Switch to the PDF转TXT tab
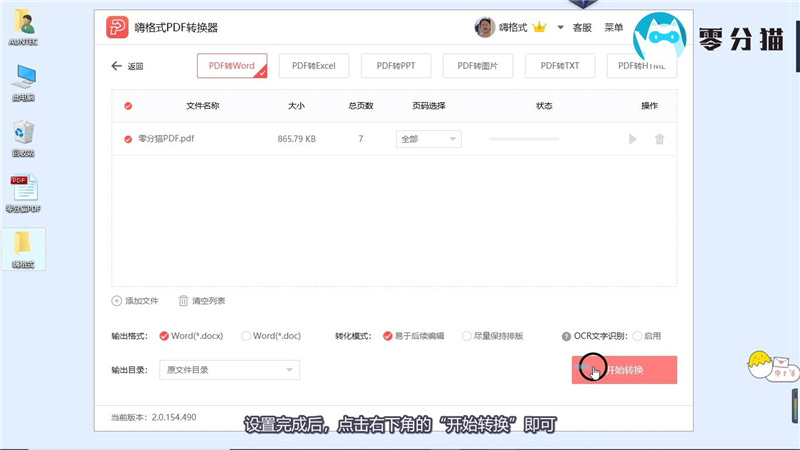 560,66
